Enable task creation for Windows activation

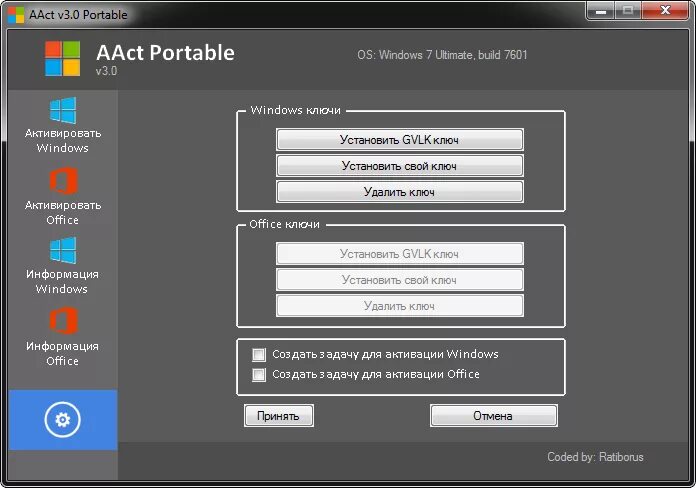pos(259,354)
